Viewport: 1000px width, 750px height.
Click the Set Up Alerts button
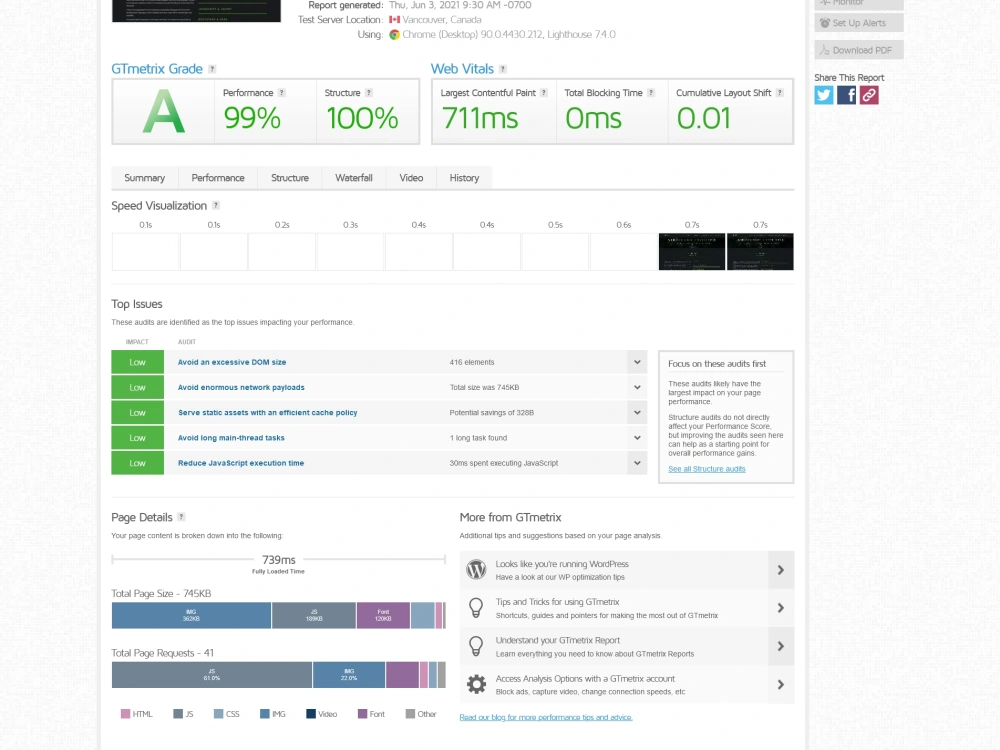pos(858,23)
